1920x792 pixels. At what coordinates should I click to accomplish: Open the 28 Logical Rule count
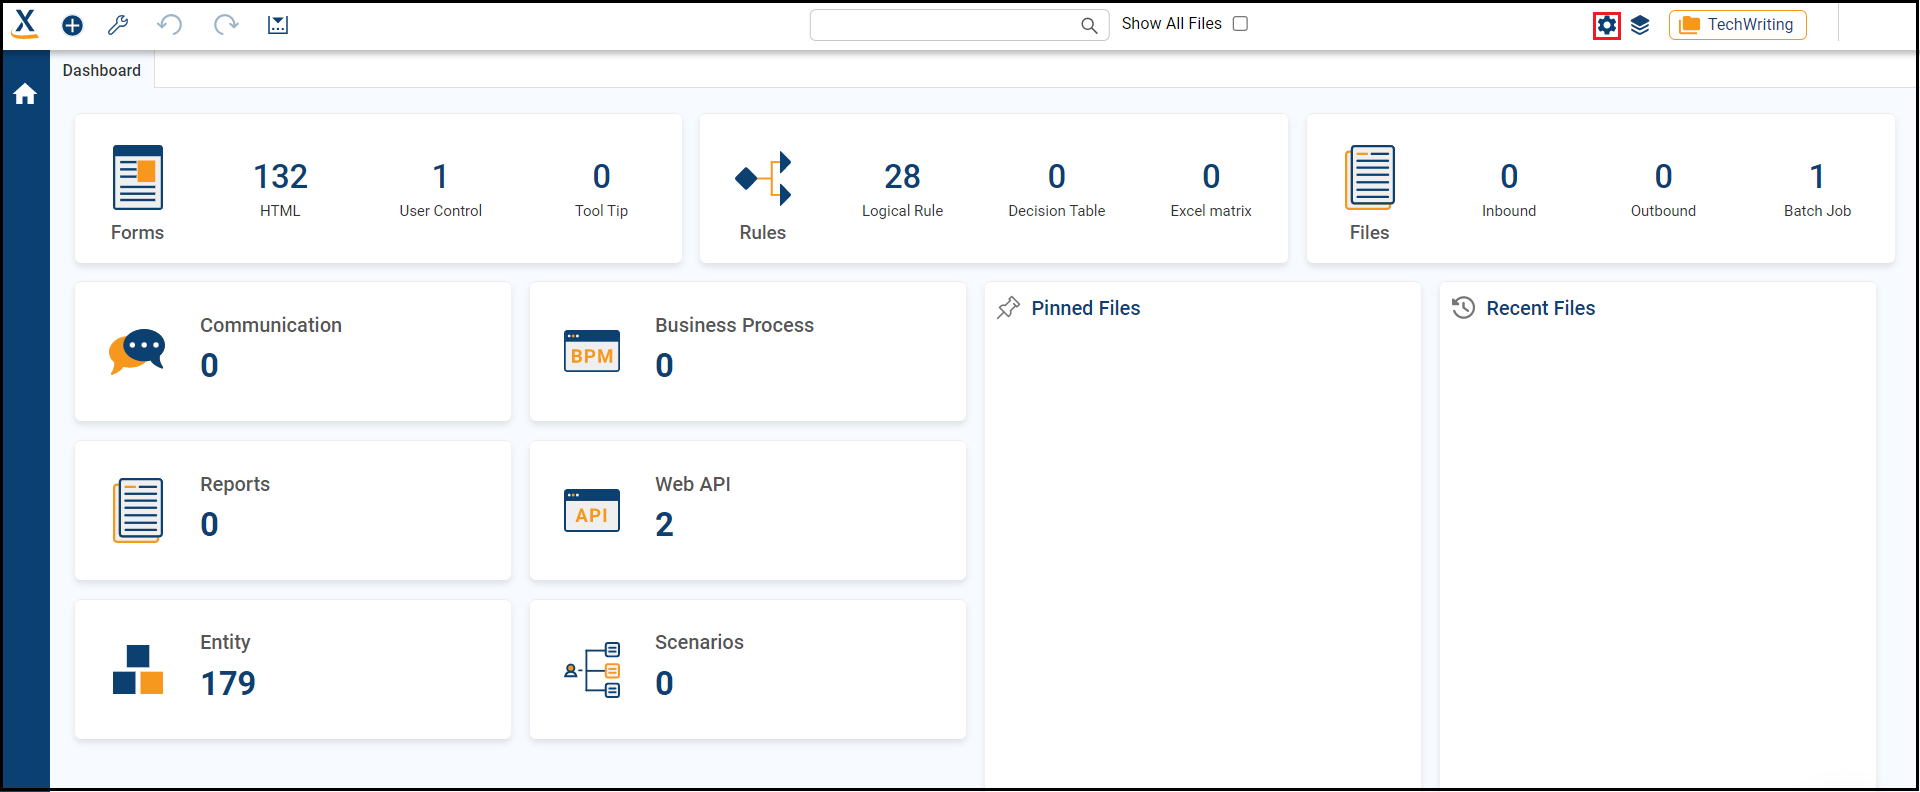pyautogui.click(x=902, y=188)
